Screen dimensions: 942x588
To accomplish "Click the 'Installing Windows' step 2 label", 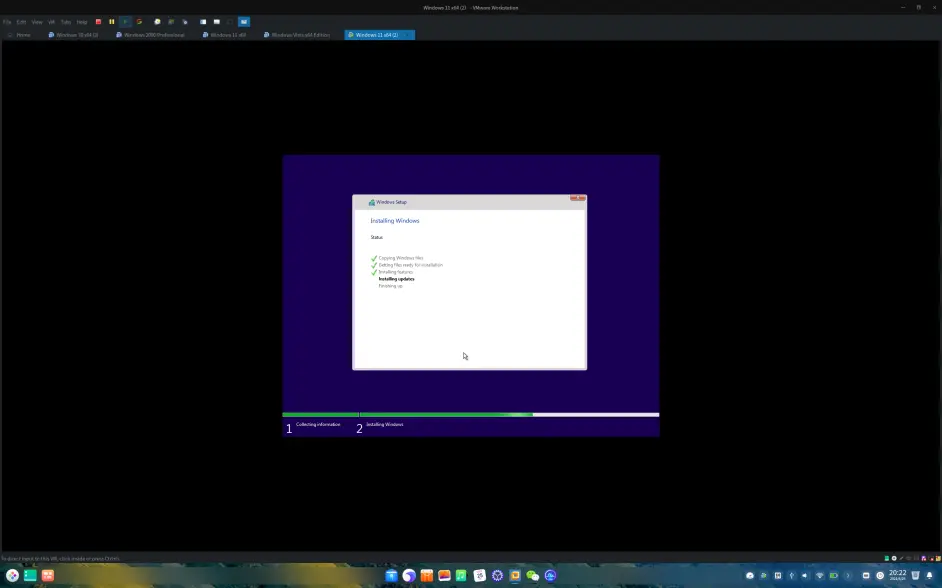I will 384,425.
